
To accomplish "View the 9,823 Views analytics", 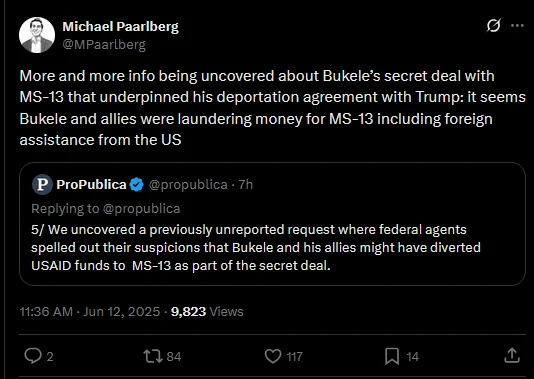I will 207,312.
